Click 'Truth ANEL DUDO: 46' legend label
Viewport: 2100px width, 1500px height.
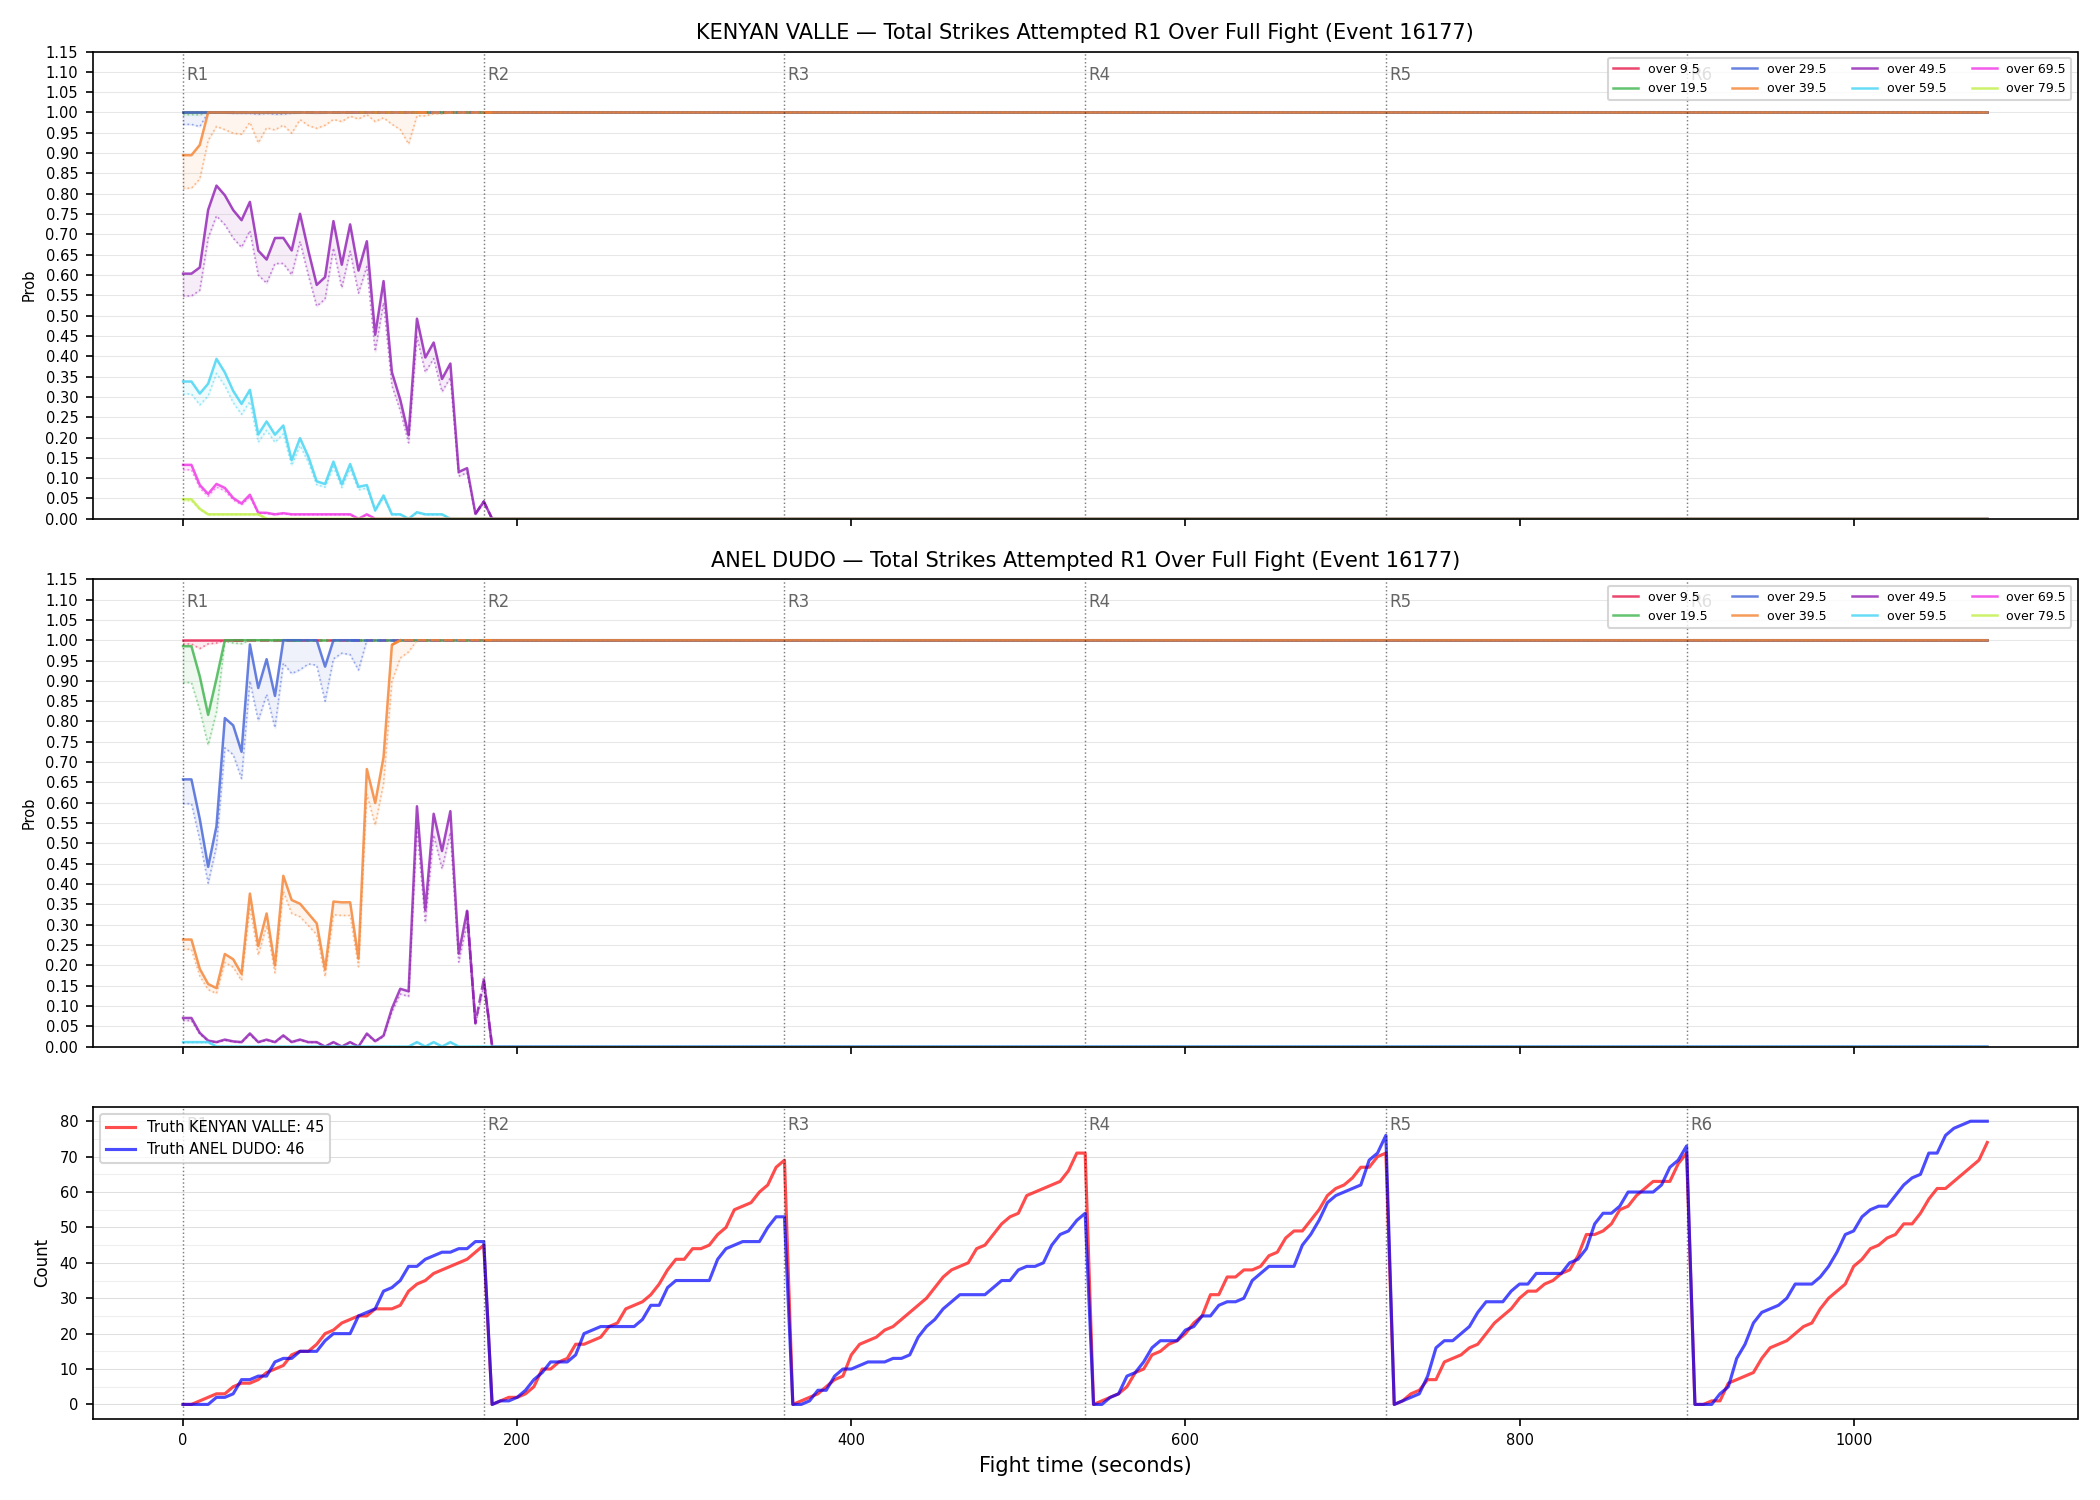(x=225, y=1149)
